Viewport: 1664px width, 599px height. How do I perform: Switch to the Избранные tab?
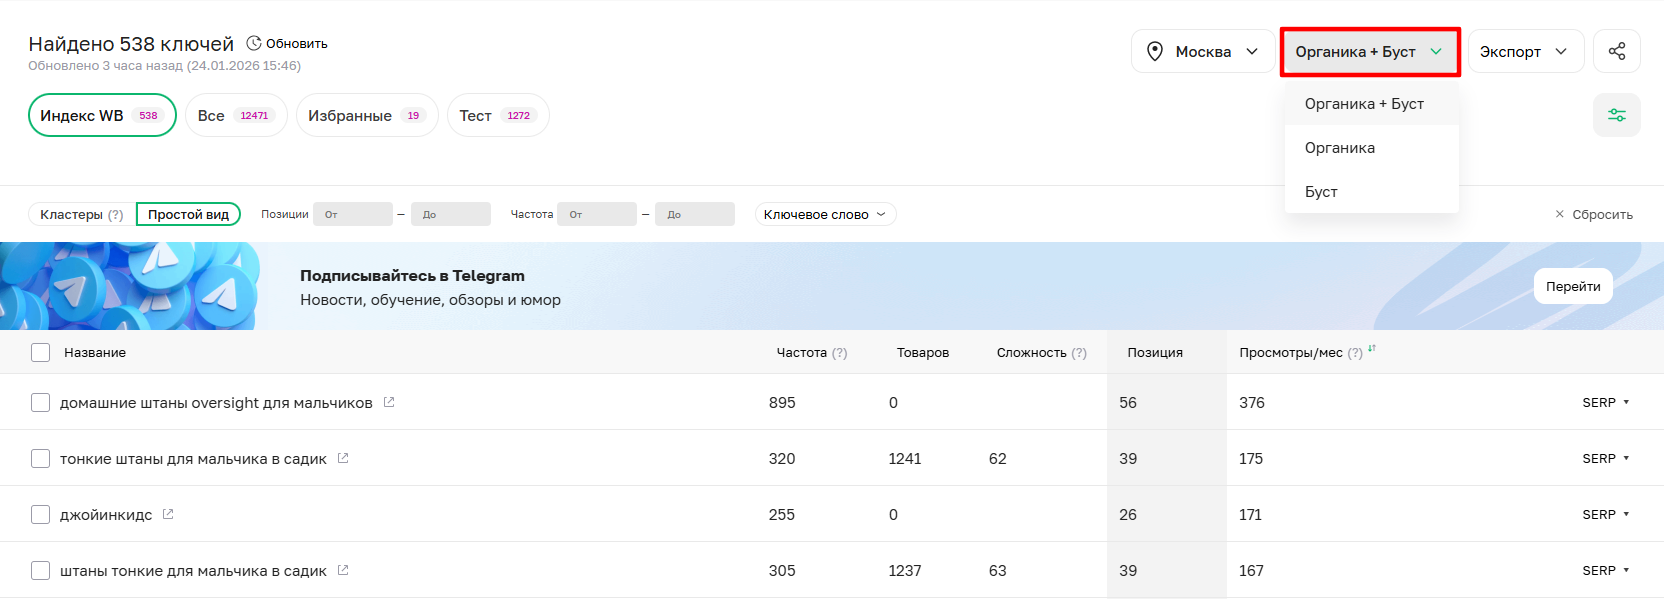coord(366,115)
